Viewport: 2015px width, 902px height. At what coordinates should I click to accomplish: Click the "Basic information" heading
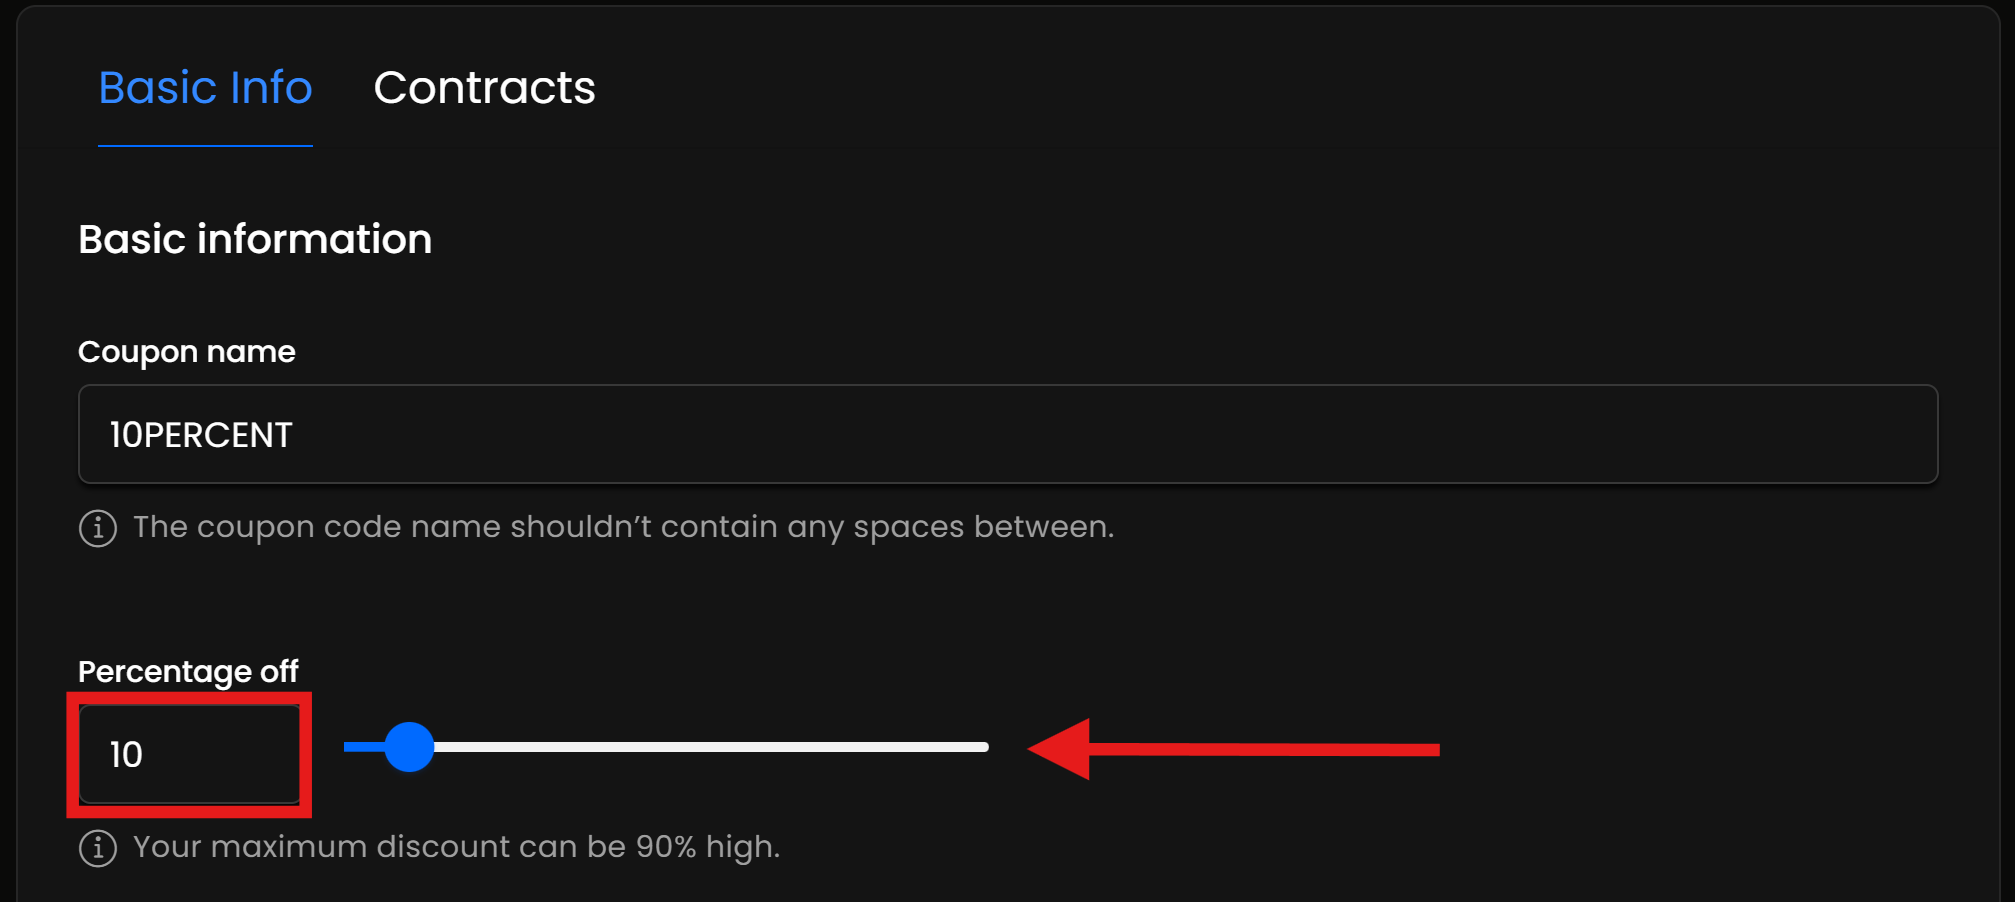255,240
